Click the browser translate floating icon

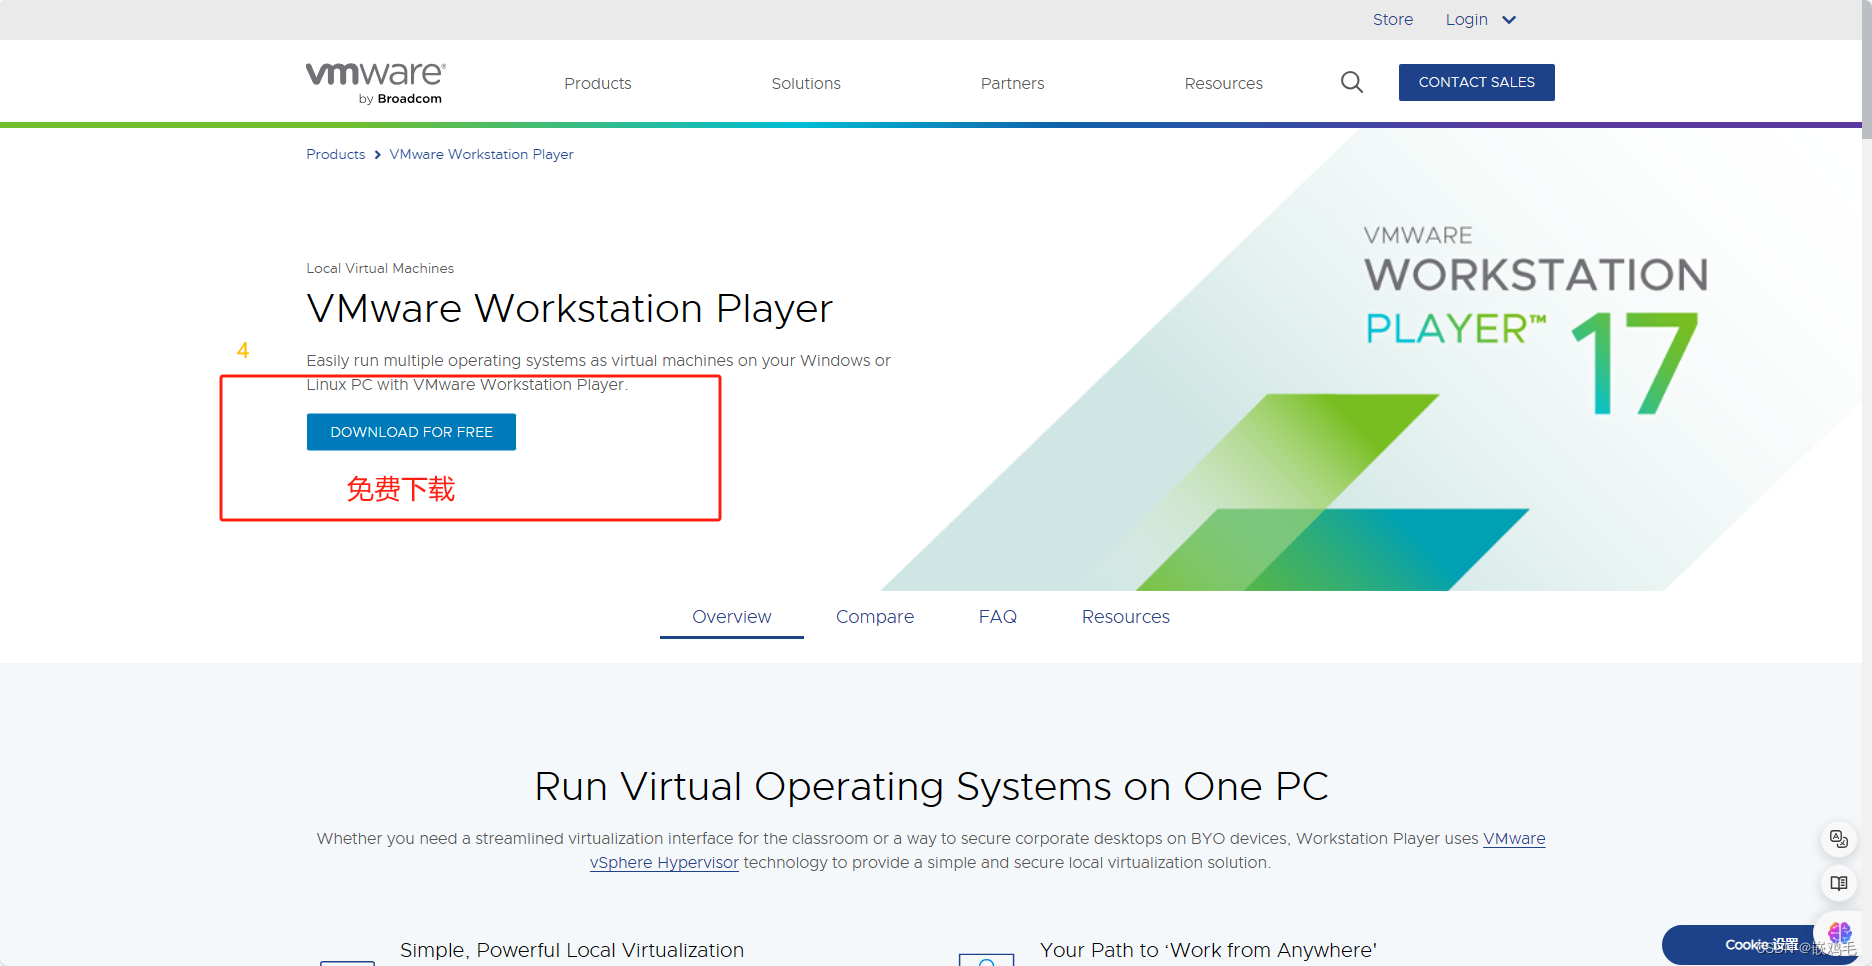tap(1838, 839)
